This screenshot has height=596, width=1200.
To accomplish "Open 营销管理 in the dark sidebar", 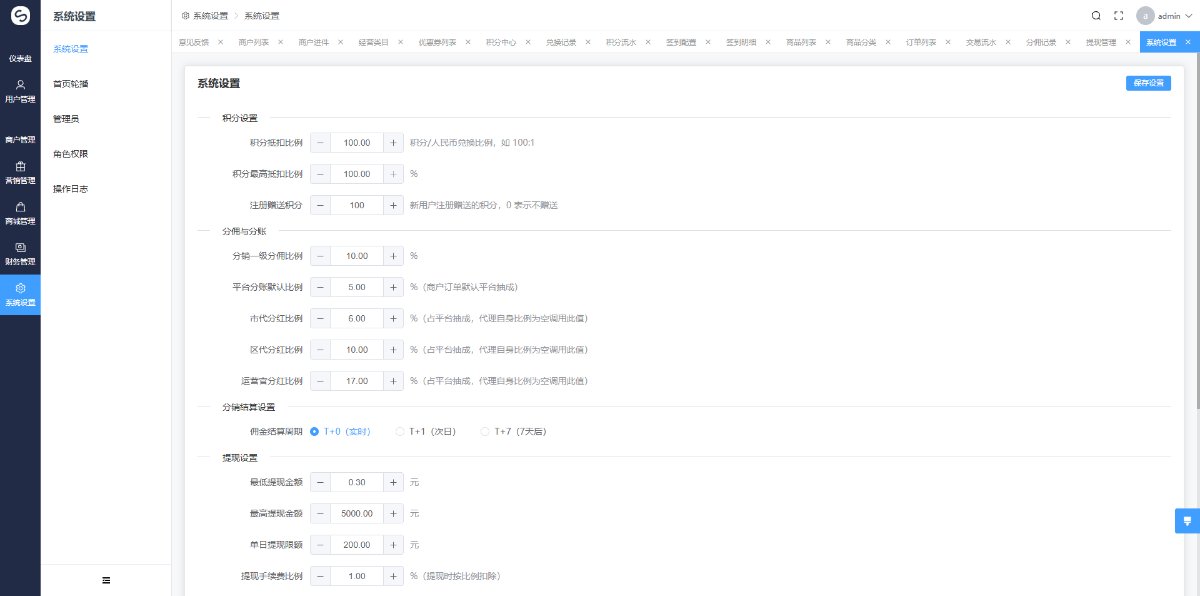I will 20,173.
